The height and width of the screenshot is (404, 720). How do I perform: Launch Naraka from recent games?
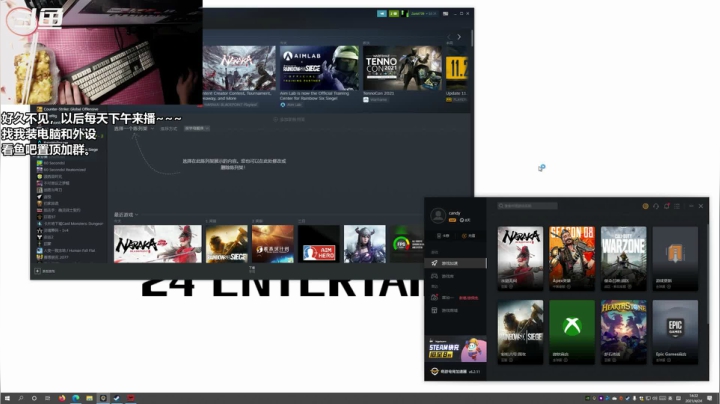coord(158,244)
